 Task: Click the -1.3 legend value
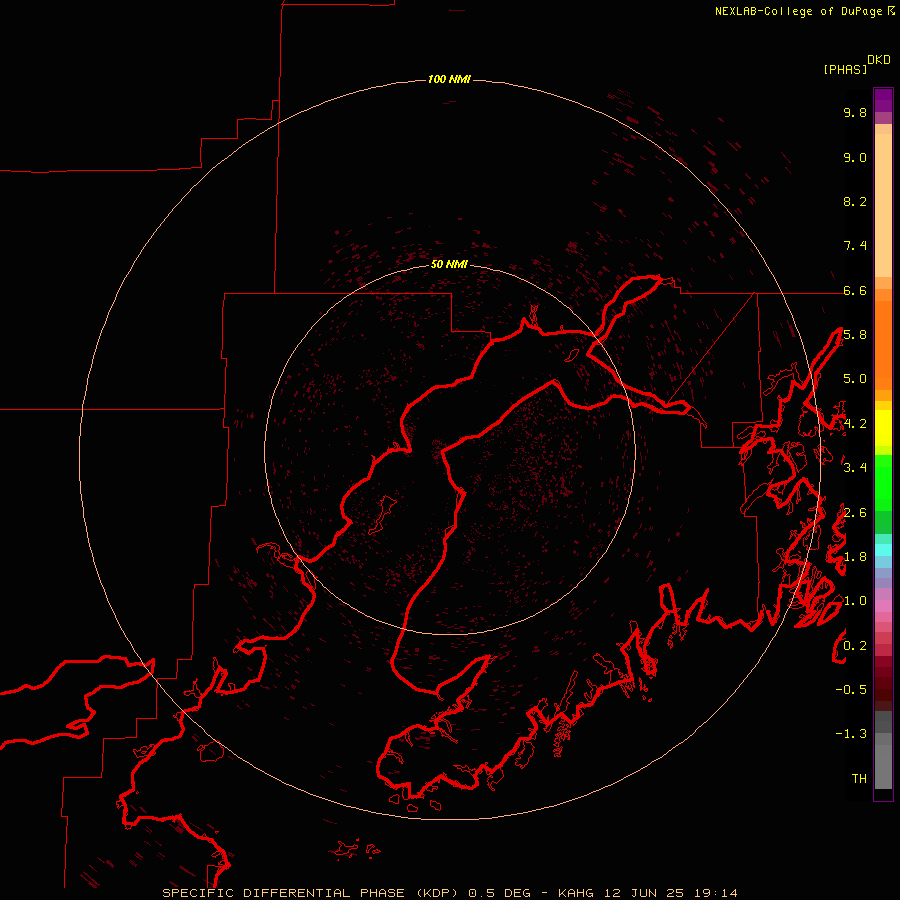pyautogui.click(x=851, y=734)
